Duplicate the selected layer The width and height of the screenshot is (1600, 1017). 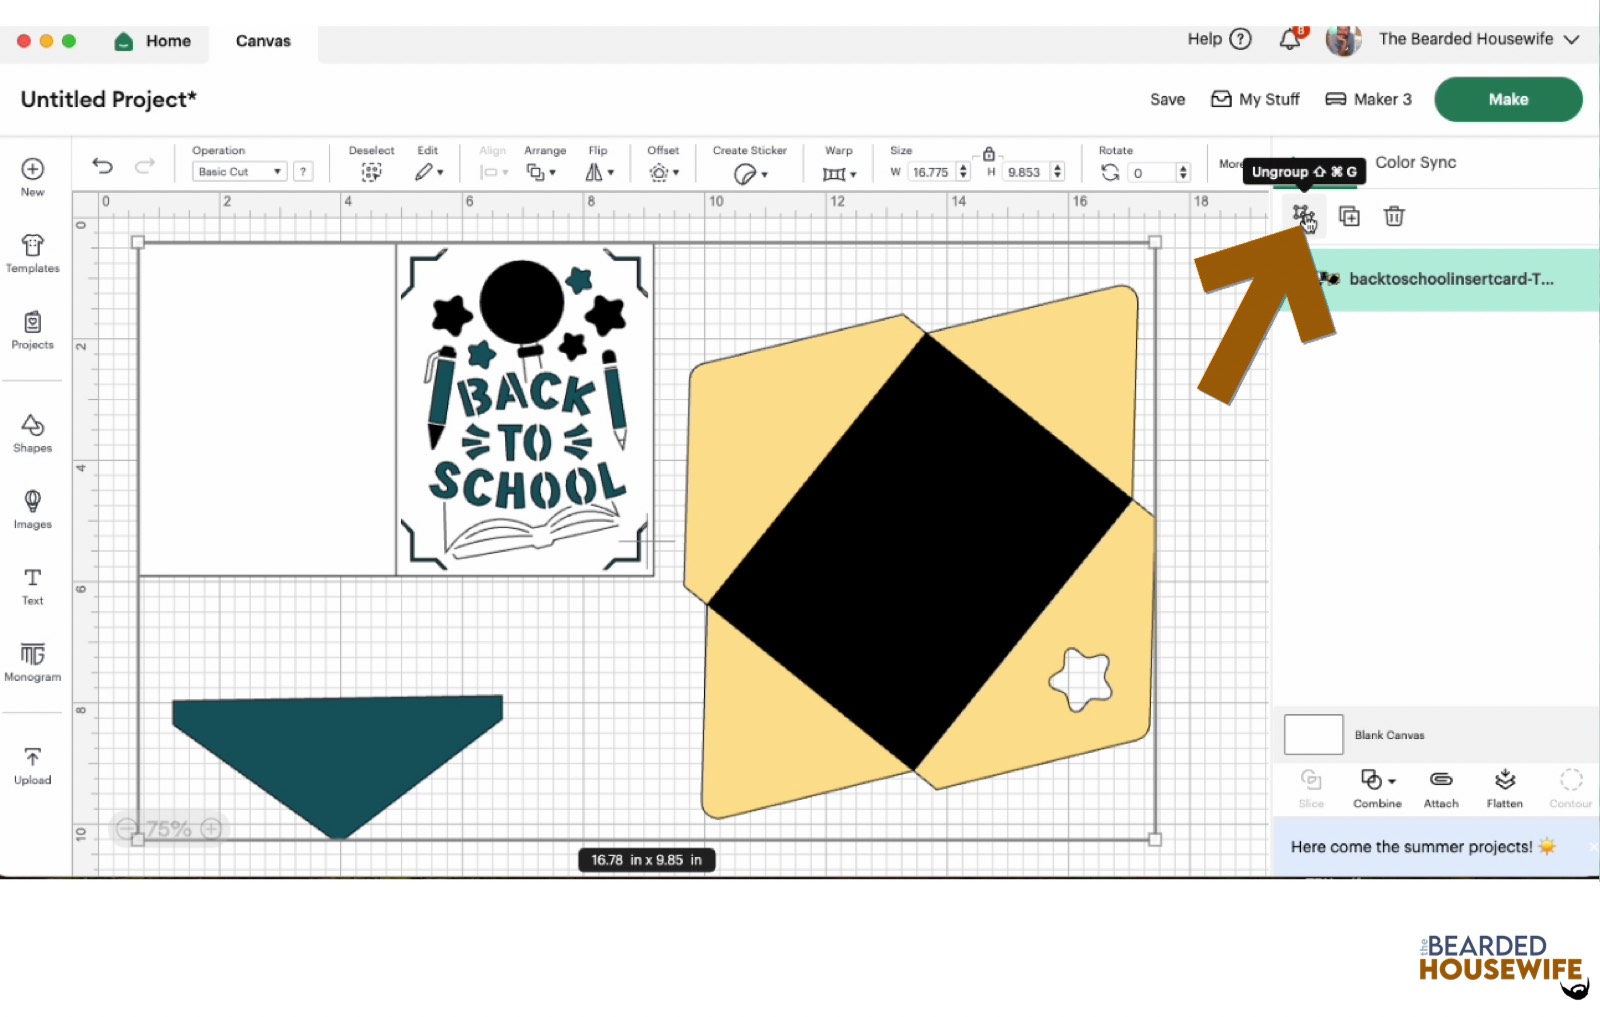pyautogui.click(x=1348, y=215)
